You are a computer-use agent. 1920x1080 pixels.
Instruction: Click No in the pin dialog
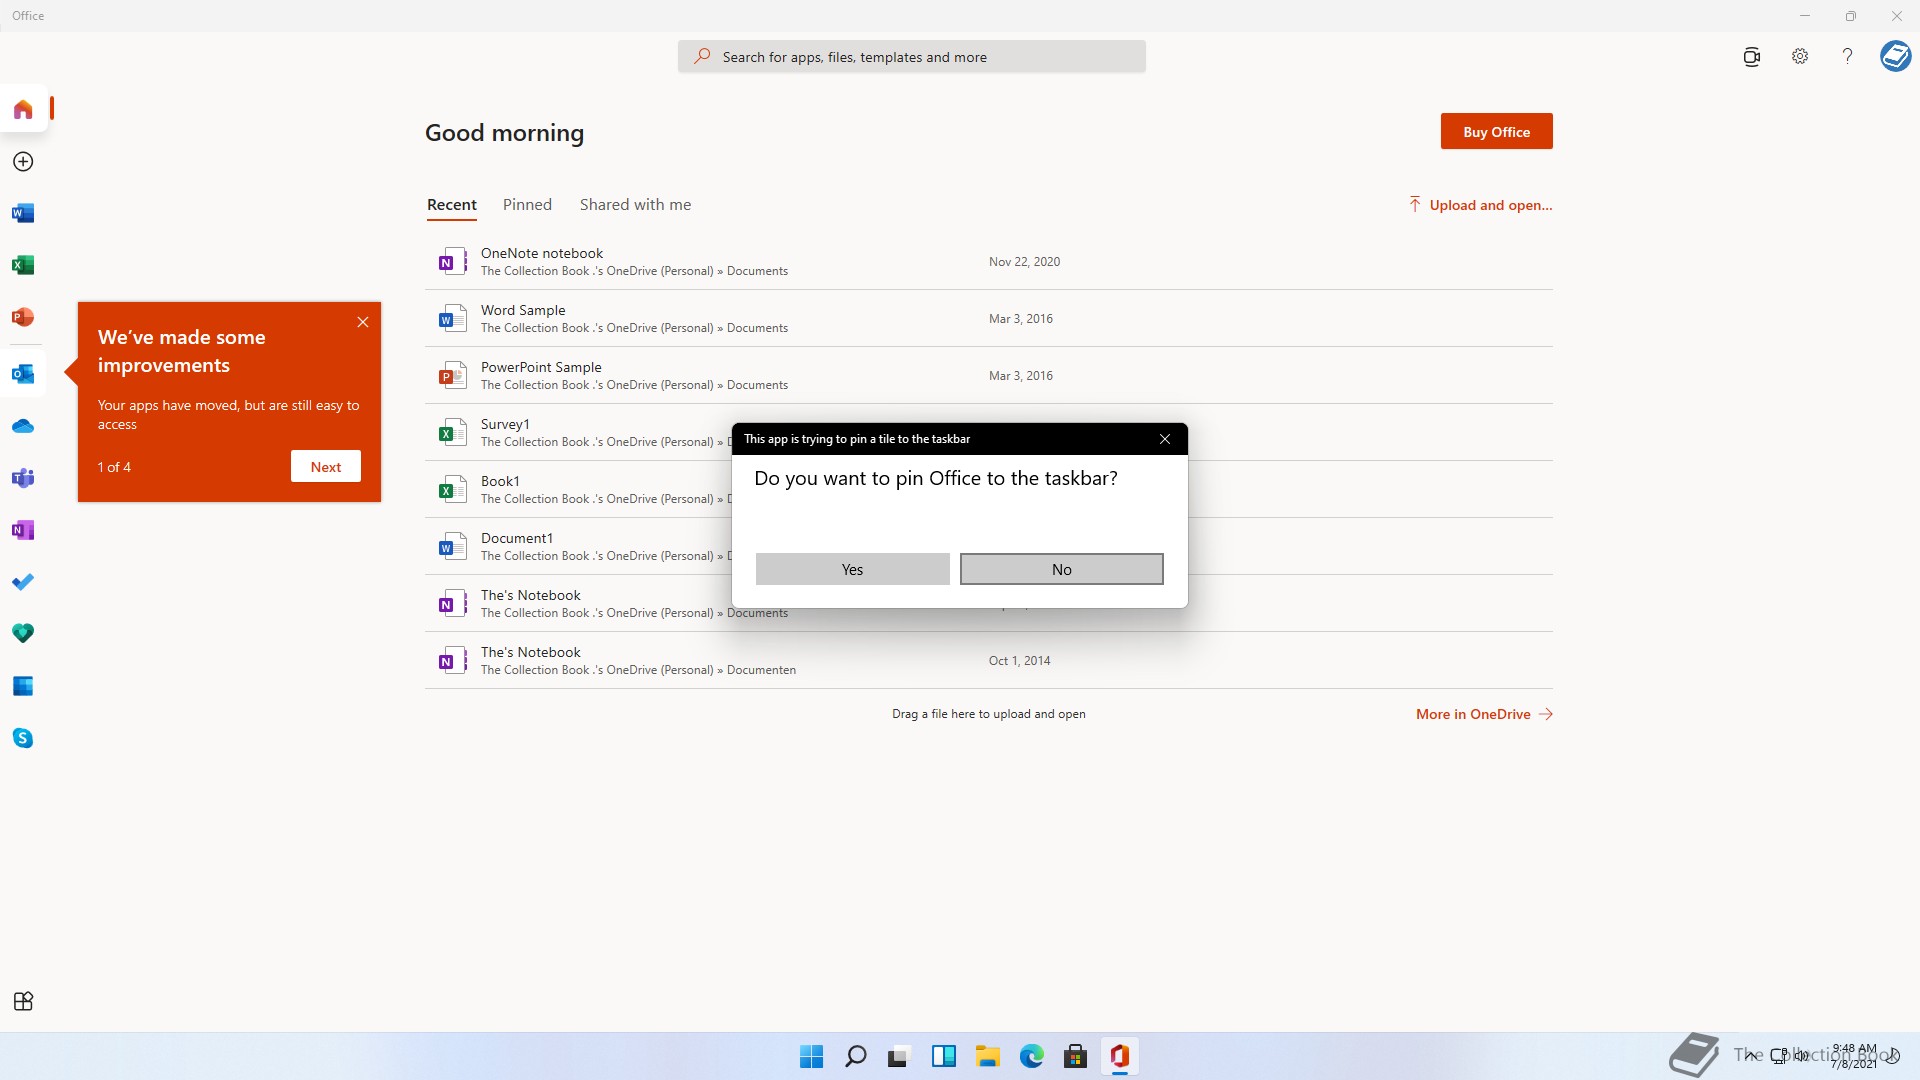click(x=1061, y=569)
